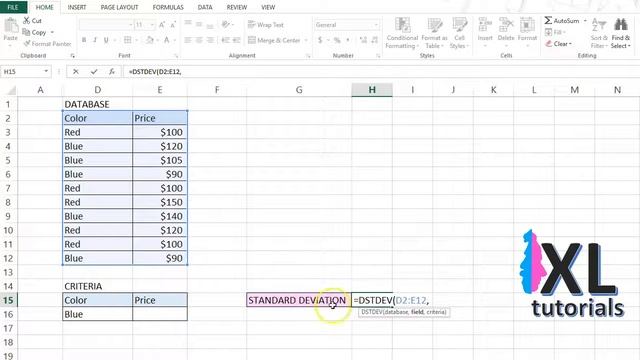Click the Format cells icon
The width and height of the screenshot is (640, 360).
527,25
